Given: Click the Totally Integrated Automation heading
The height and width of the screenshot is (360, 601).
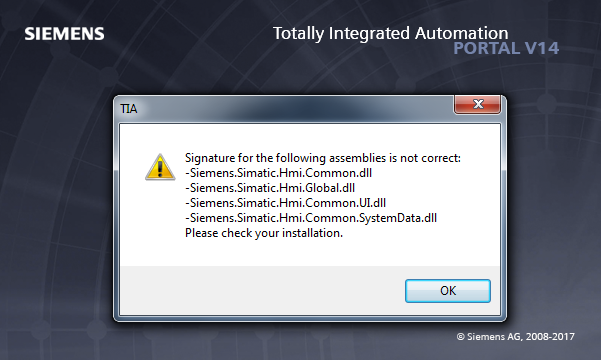Looking at the screenshot, I should [x=391, y=33].
